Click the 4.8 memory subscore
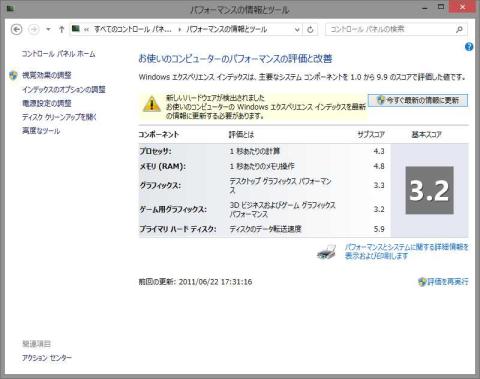The image size is (480, 379). 379,166
